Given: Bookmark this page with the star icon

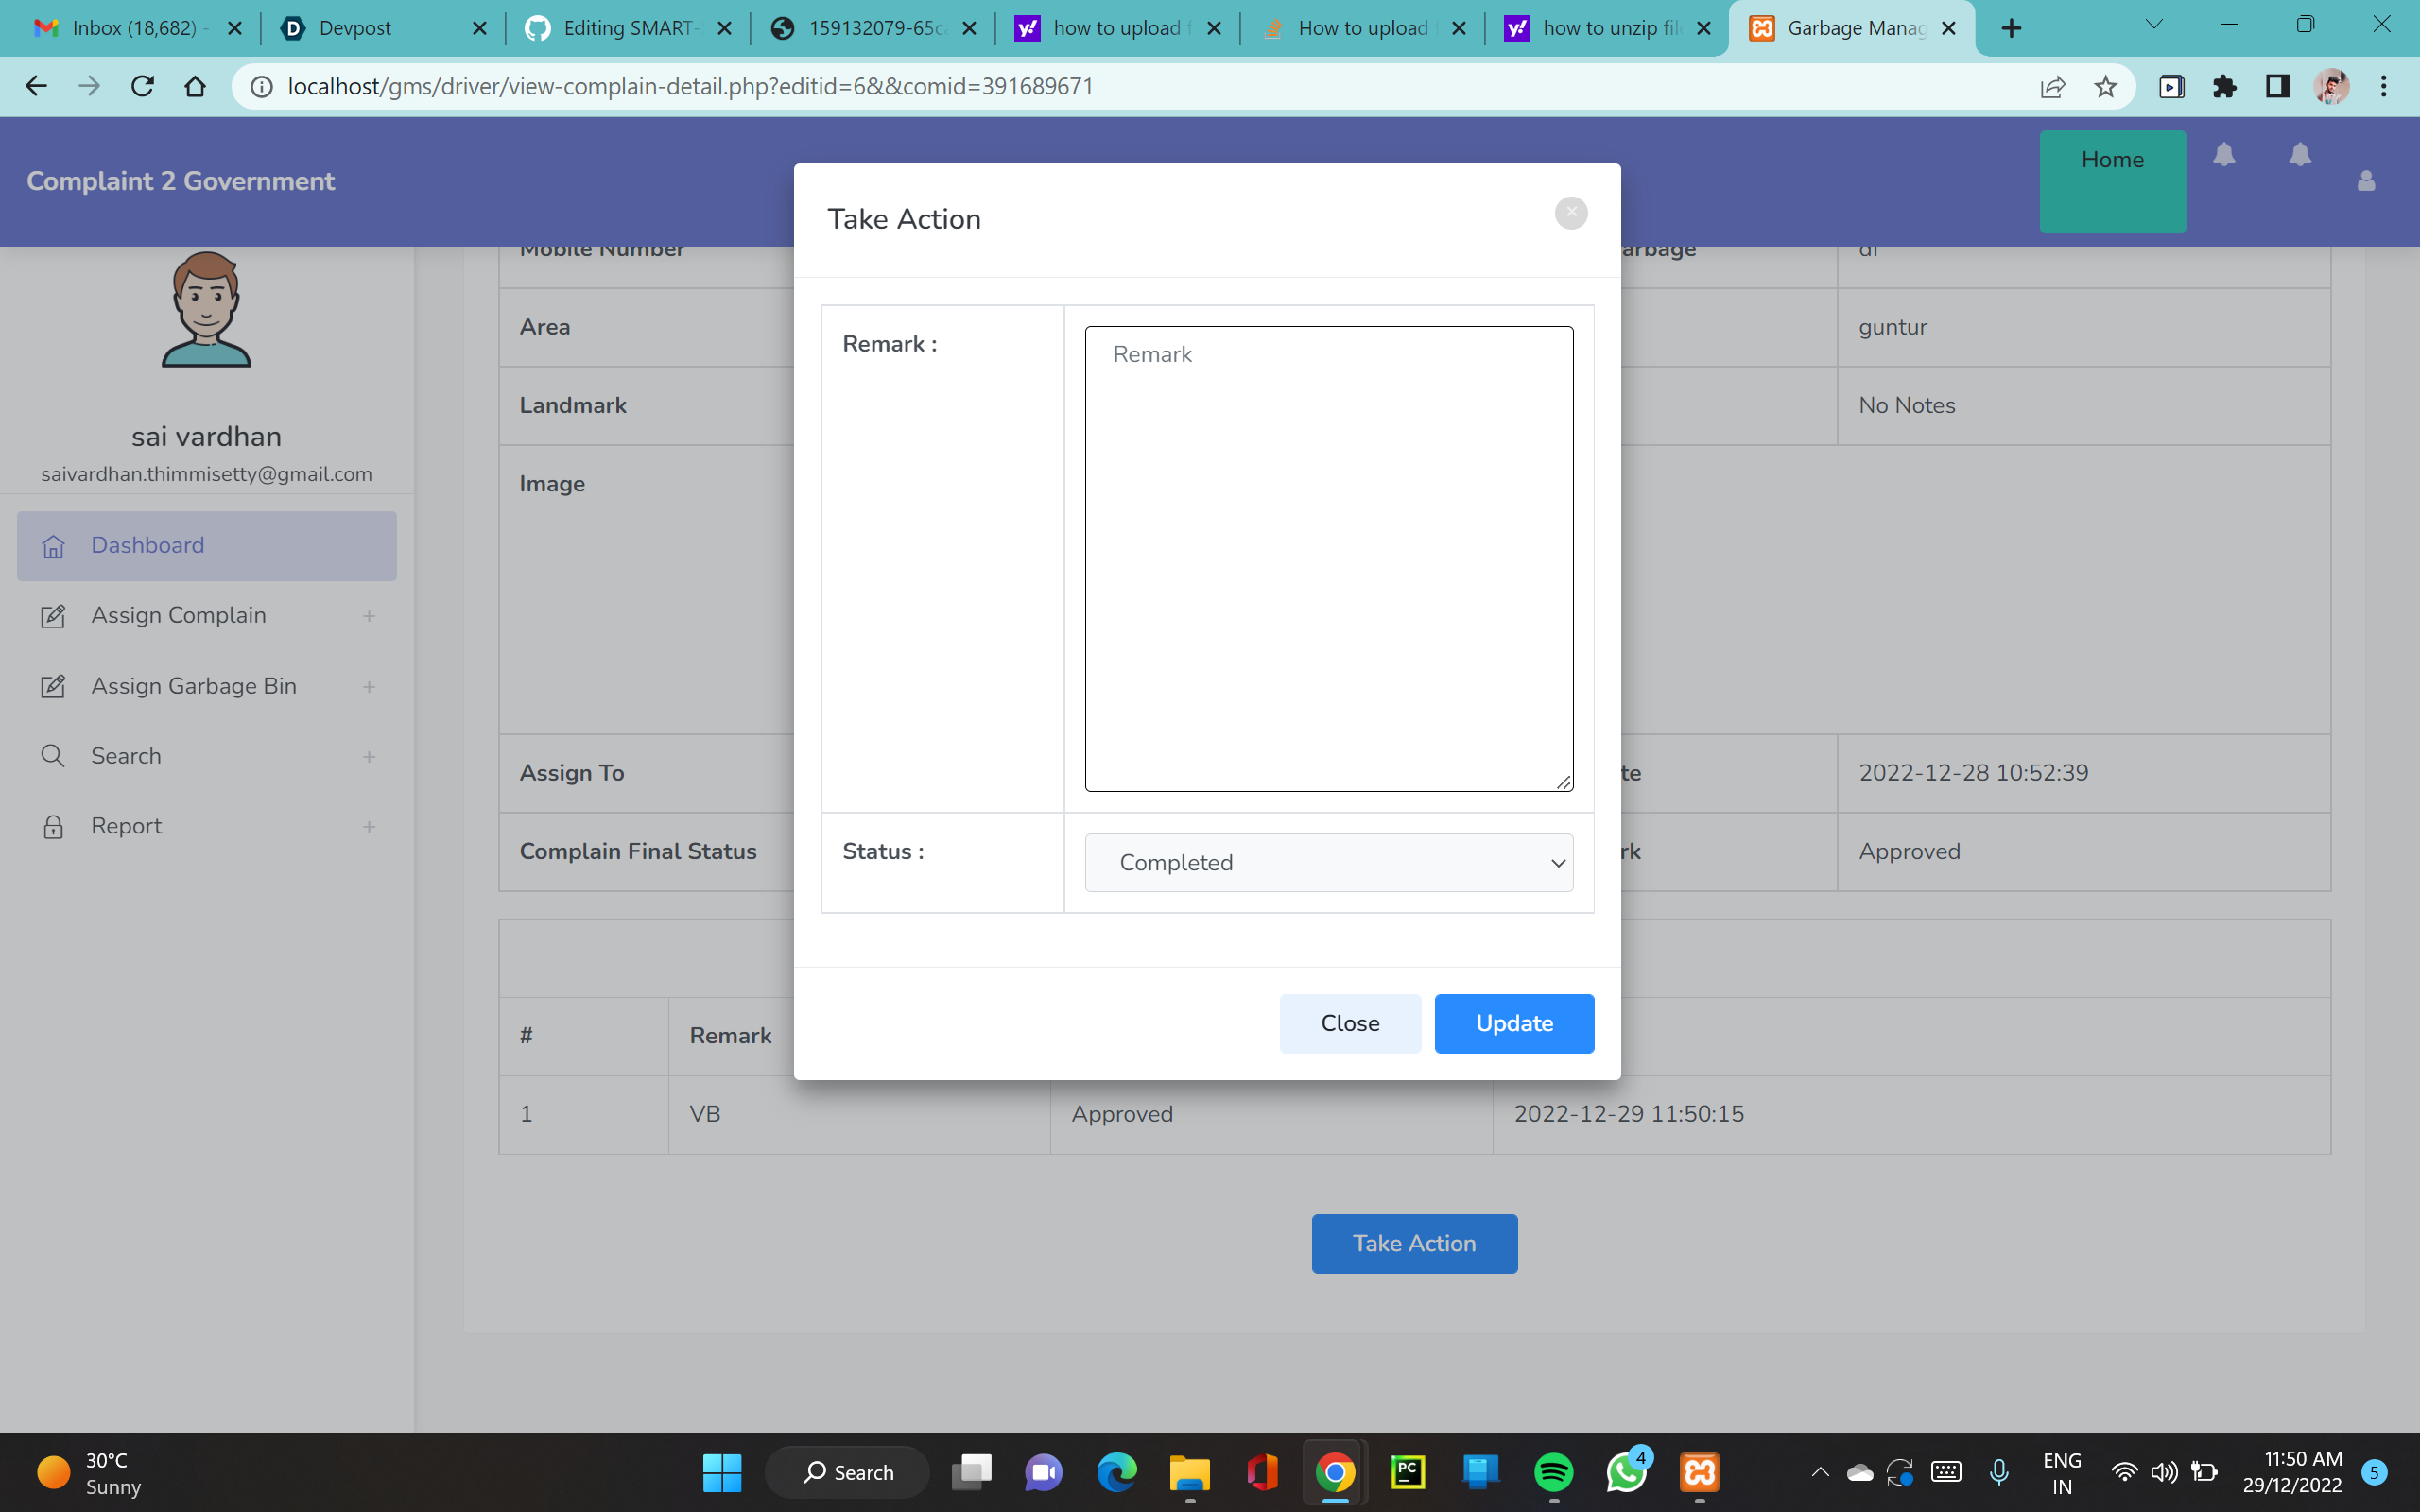Looking at the screenshot, I should (2105, 87).
